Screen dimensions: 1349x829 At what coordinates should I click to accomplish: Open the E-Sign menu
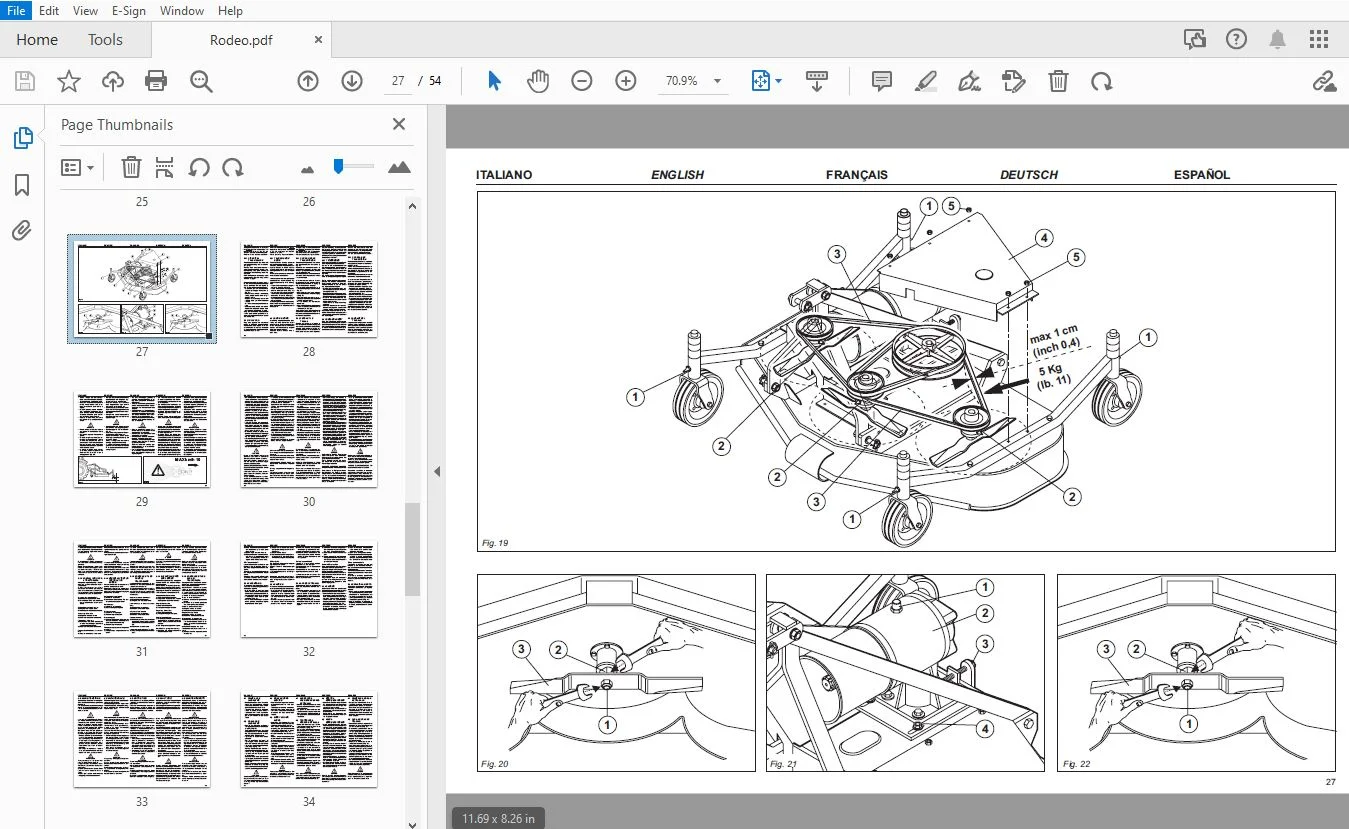pyautogui.click(x=129, y=10)
